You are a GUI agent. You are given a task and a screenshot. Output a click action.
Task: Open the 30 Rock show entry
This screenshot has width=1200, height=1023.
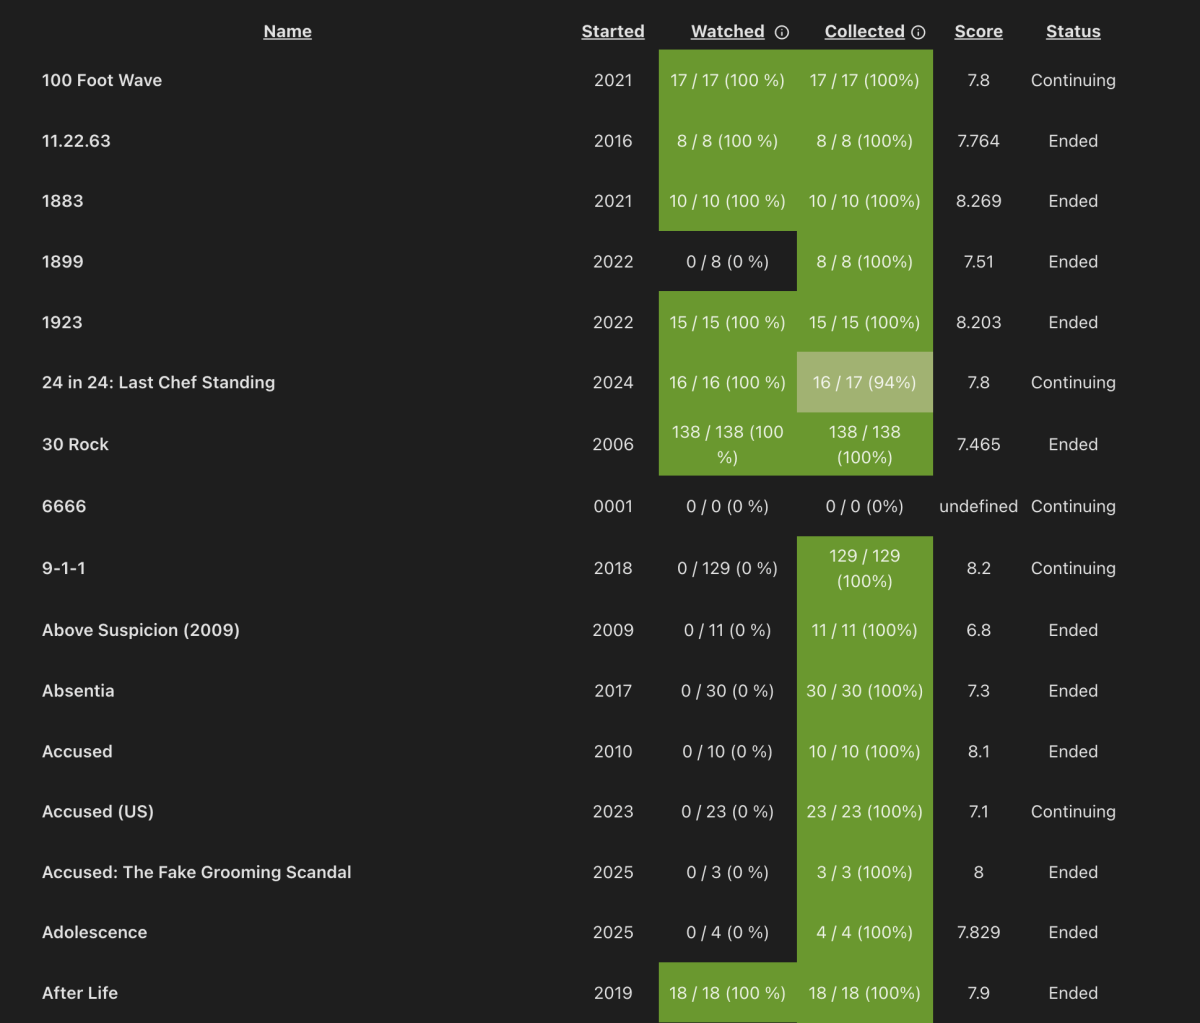point(75,444)
